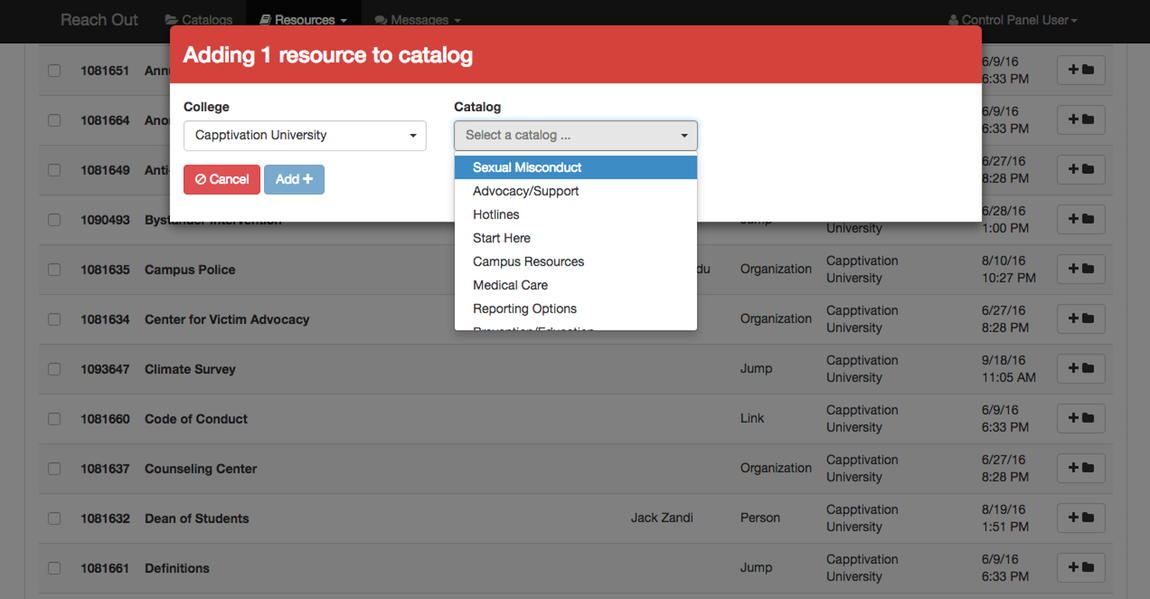The height and width of the screenshot is (599, 1150).
Task: Choose Medical Care catalog option
Action: [x=576, y=284]
